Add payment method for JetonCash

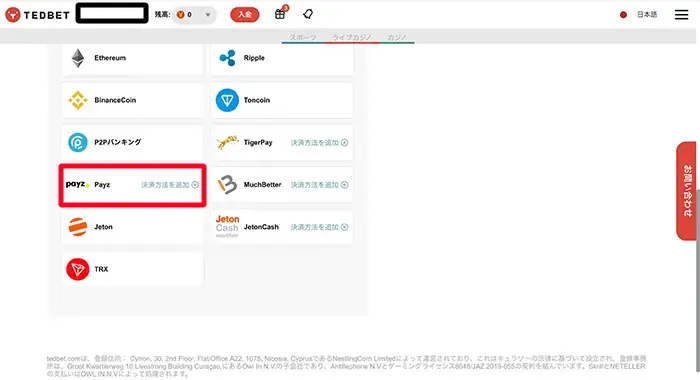click(x=319, y=227)
